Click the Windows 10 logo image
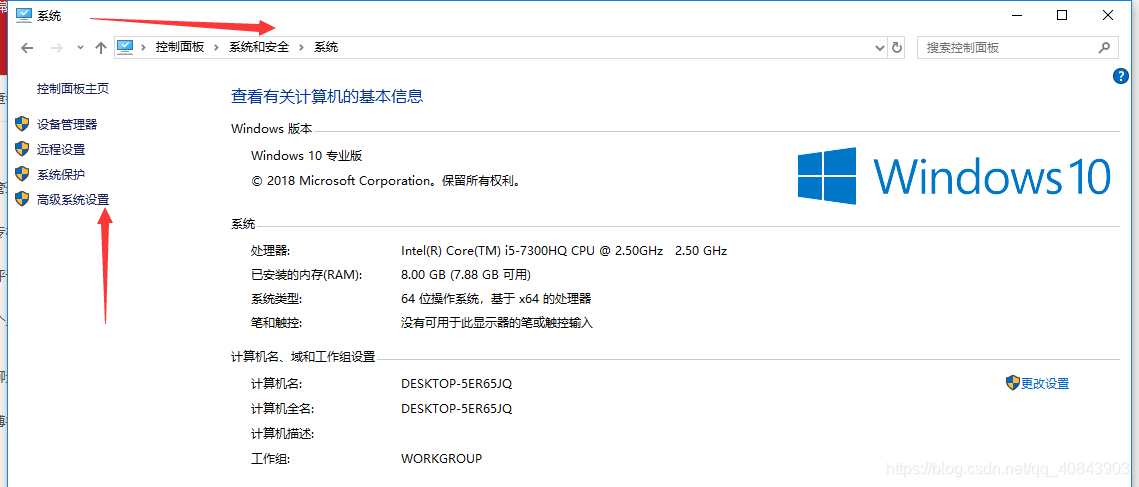The image size is (1139, 487). [x=954, y=174]
